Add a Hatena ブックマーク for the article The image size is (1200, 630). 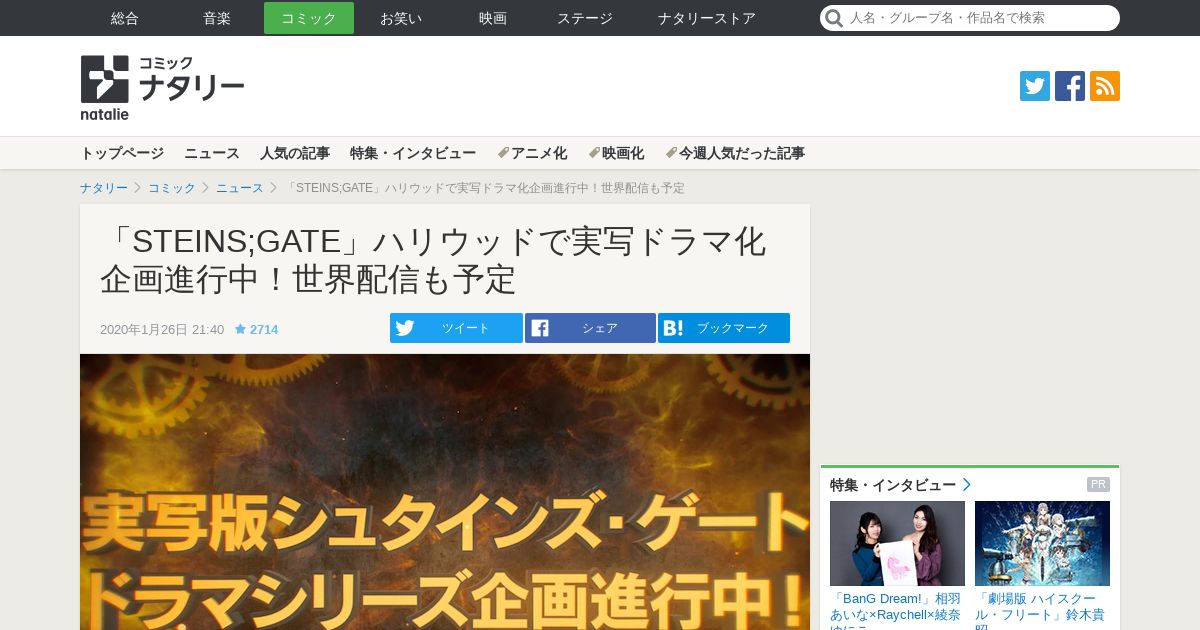724,328
